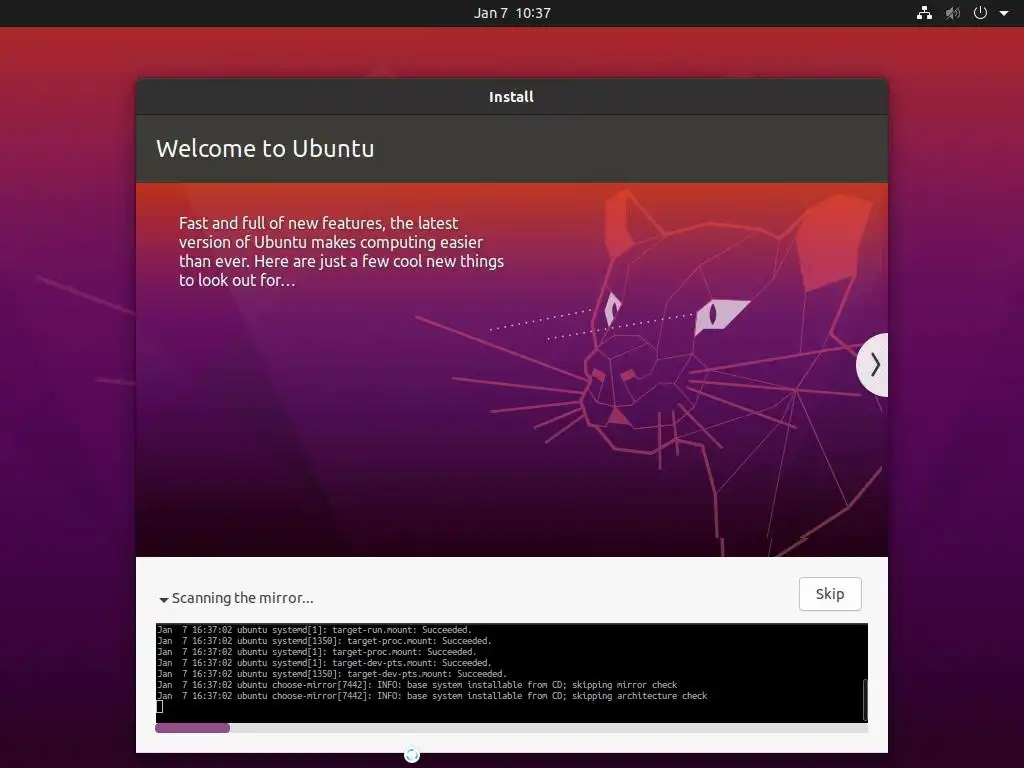This screenshot has height=768, width=1024.
Task: Click the spinning busy cursor below installer
Action: 411,755
